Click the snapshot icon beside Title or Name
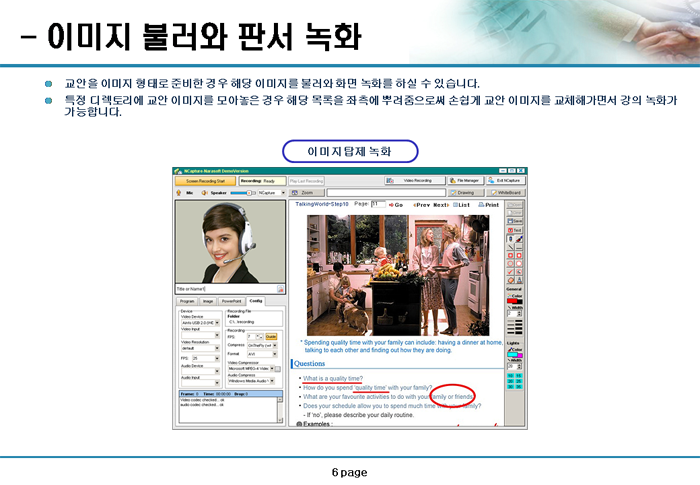Image resolution: width=700 pixels, height=485 pixels. 280,289
